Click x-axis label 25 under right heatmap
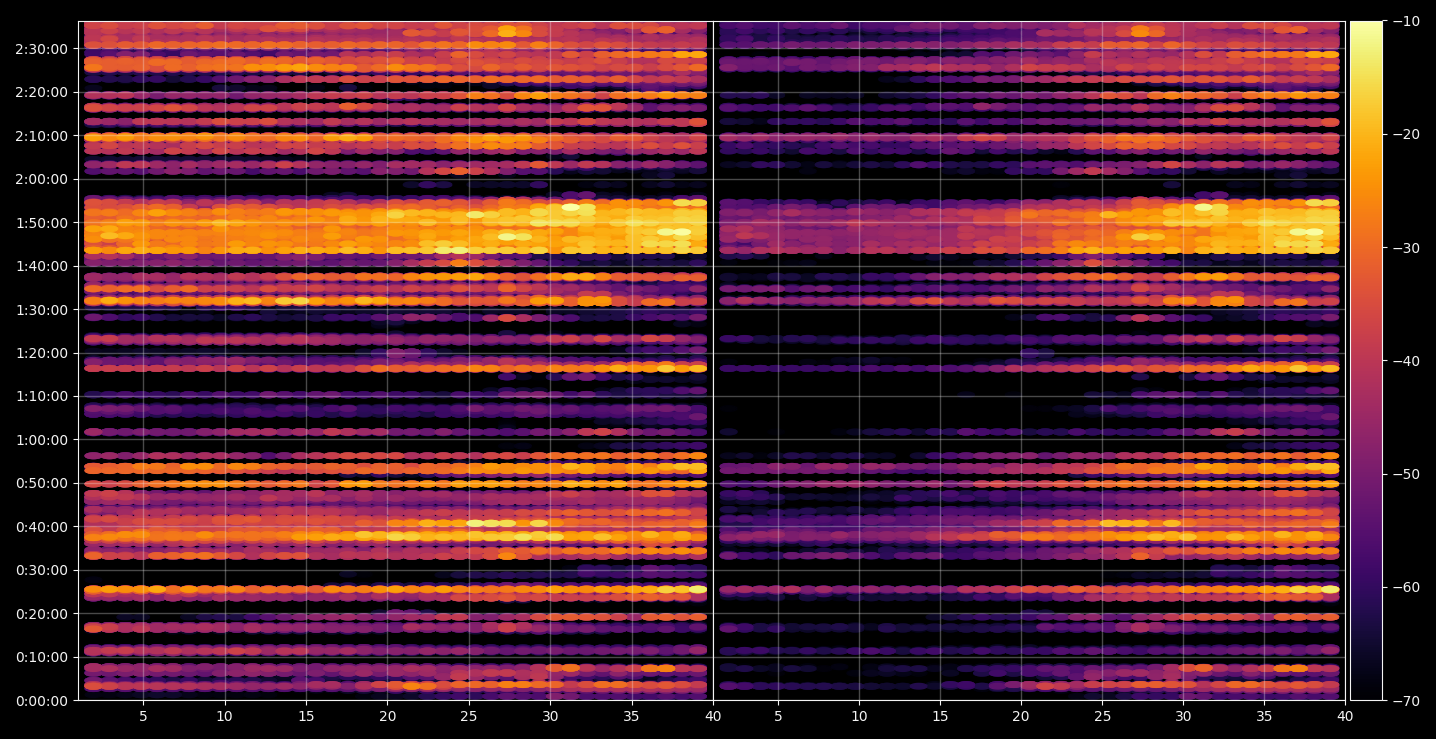The image size is (1436, 739). click(1102, 716)
